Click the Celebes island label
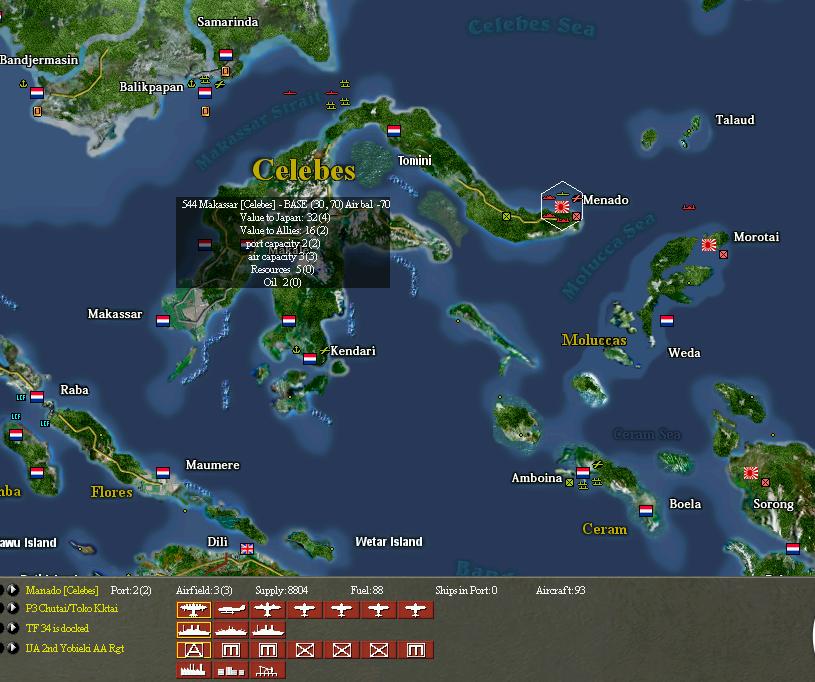815x682 pixels. point(304,170)
